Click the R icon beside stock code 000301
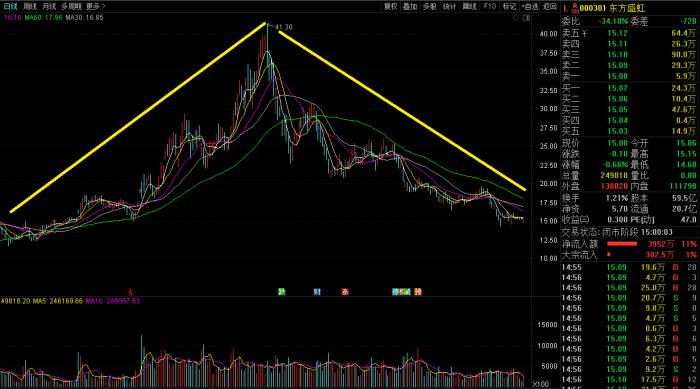This screenshot has width=700, height=389. (x=575, y=8)
